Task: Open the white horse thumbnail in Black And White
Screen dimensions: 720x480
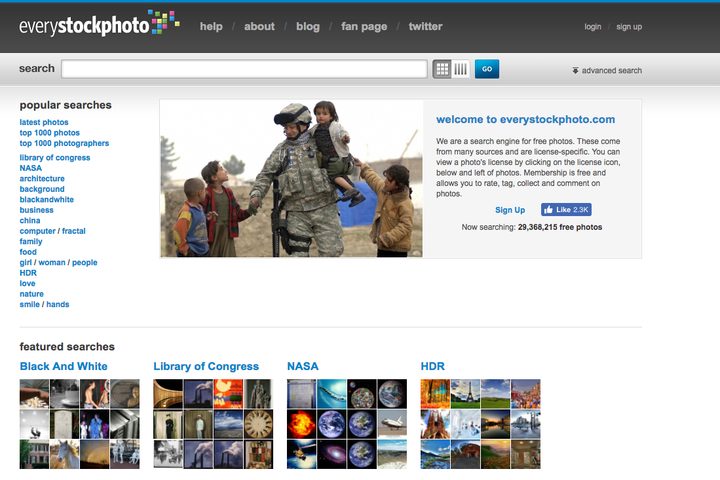Action: (x=64, y=454)
